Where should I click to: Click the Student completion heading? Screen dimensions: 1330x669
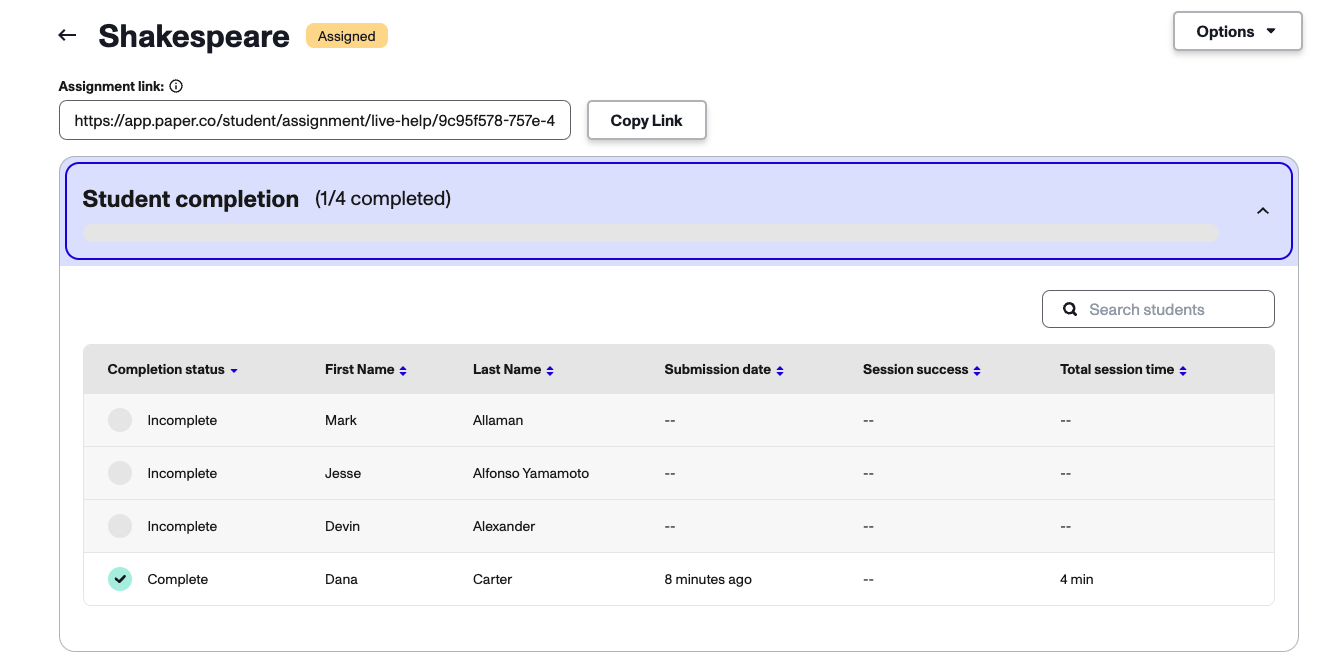191,199
